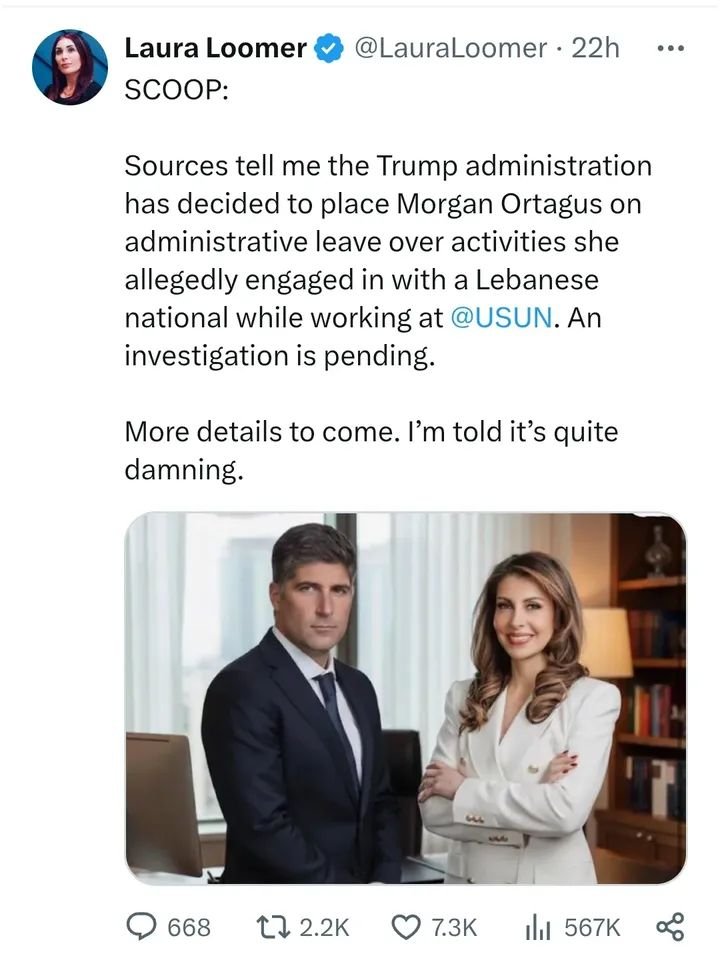Like the tweet with the heart icon
The image size is (720, 960).
[x=407, y=927]
